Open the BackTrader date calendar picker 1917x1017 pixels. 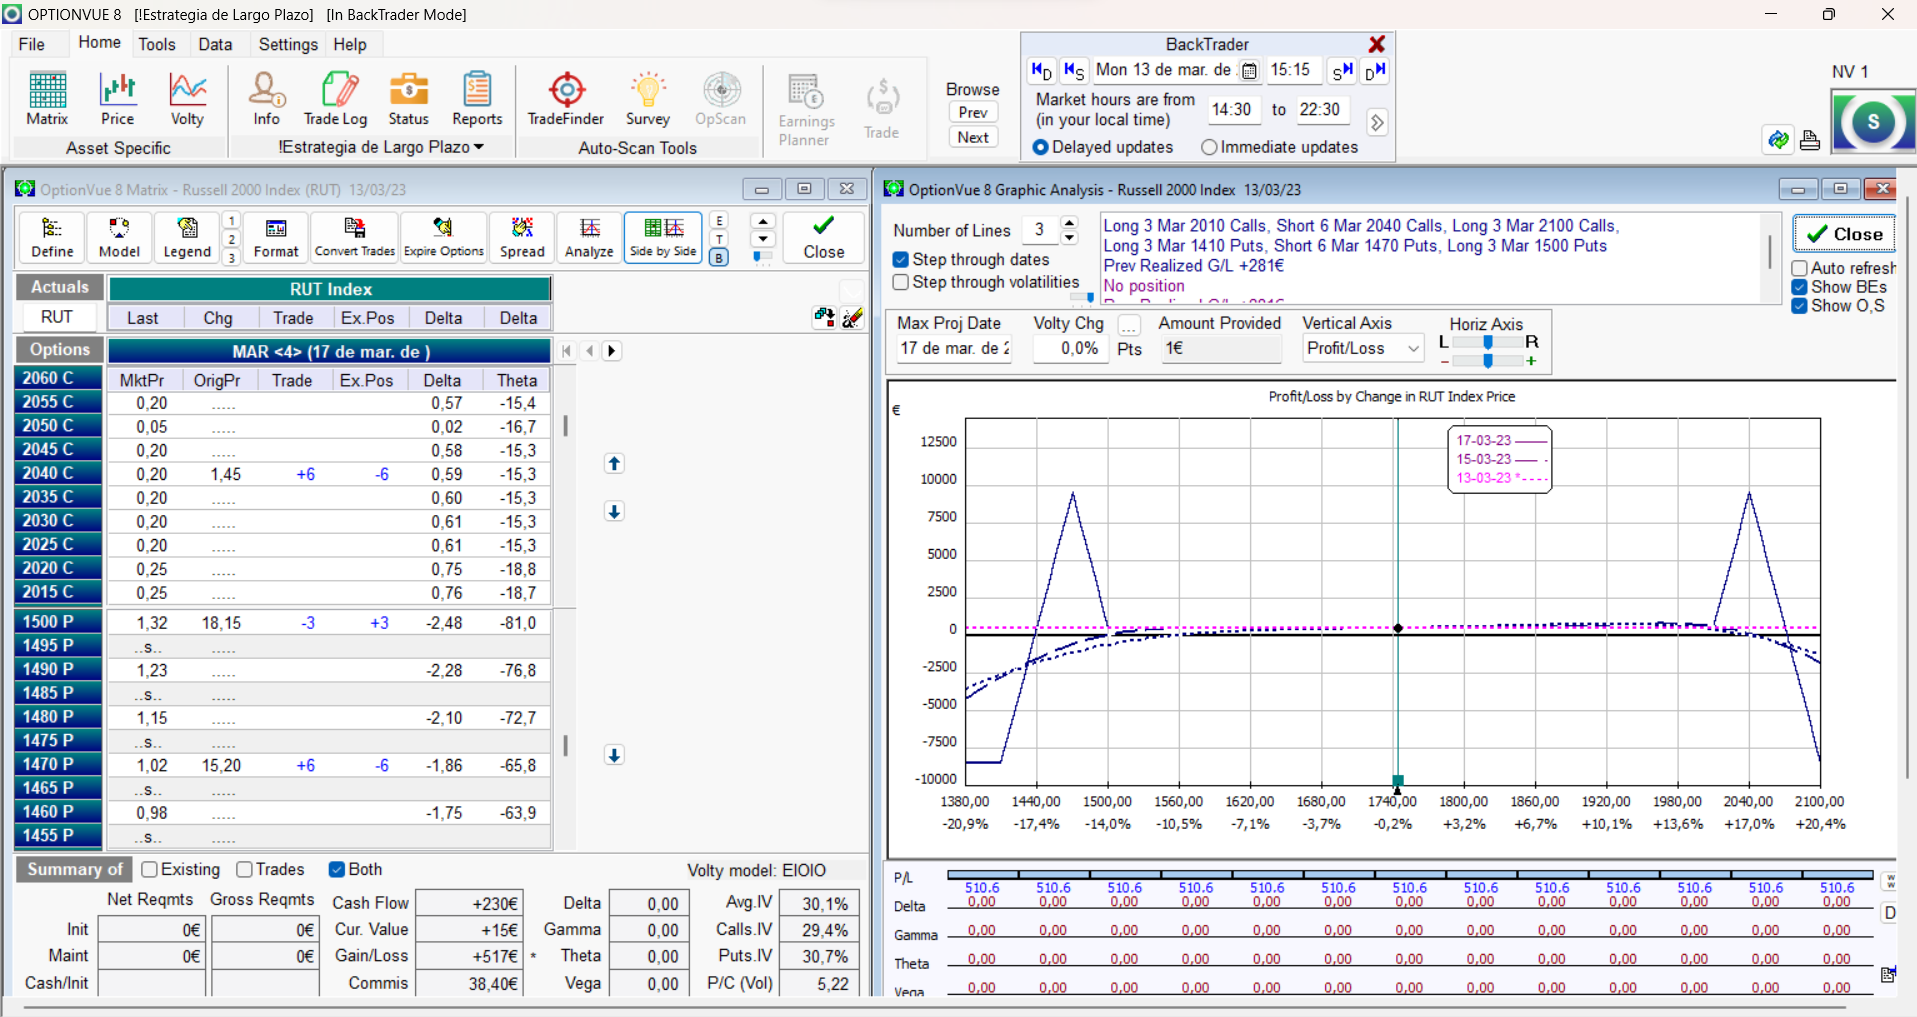click(1249, 71)
